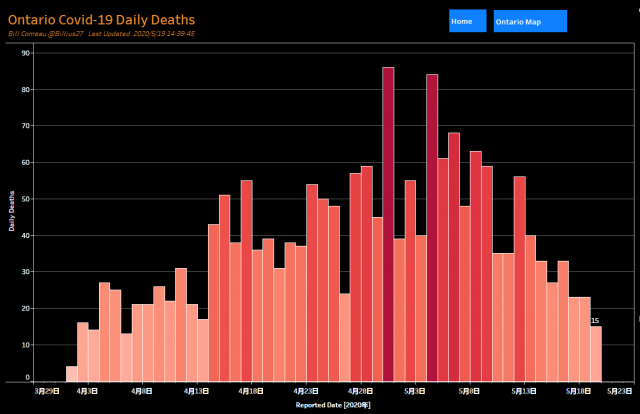Viewport: 640px width, 414px height.
Task: Click the 43 deaths bar on April 14
Action: [214, 303]
